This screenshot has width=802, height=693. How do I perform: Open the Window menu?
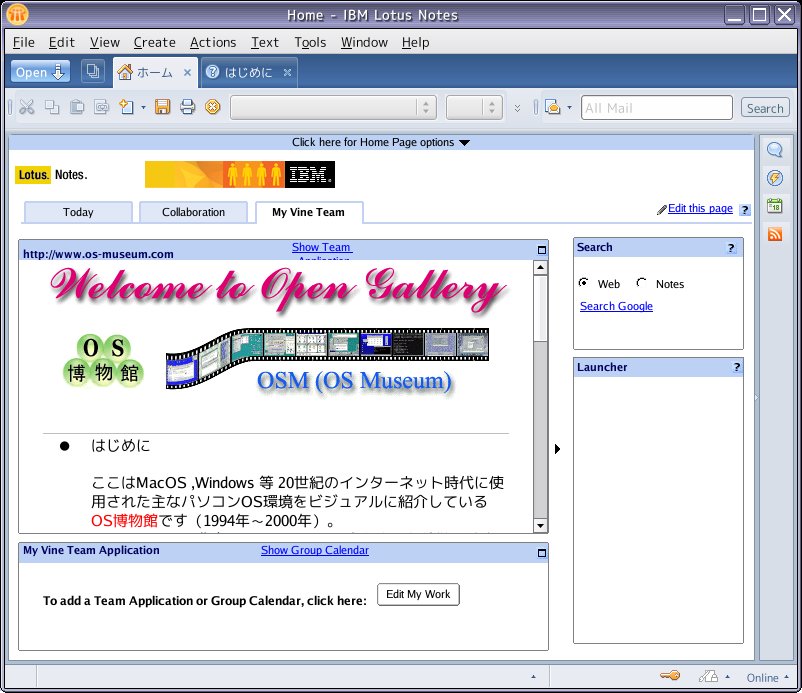364,42
